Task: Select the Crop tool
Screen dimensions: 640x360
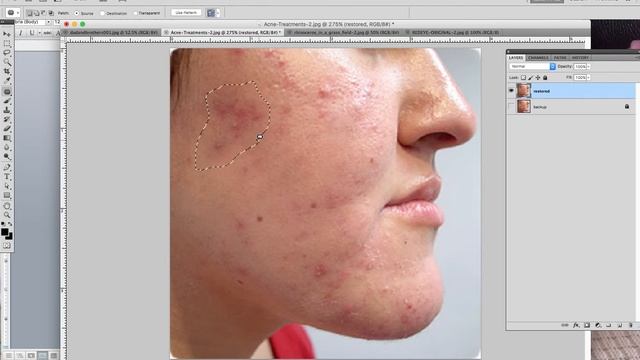Action: tap(7, 72)
